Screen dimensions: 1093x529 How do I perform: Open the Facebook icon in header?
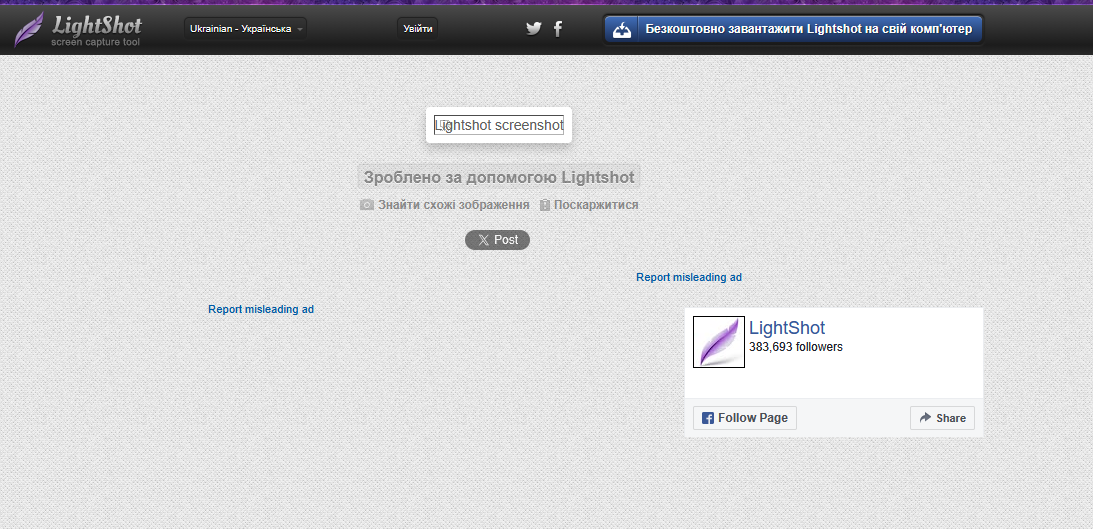pos(558,29)
